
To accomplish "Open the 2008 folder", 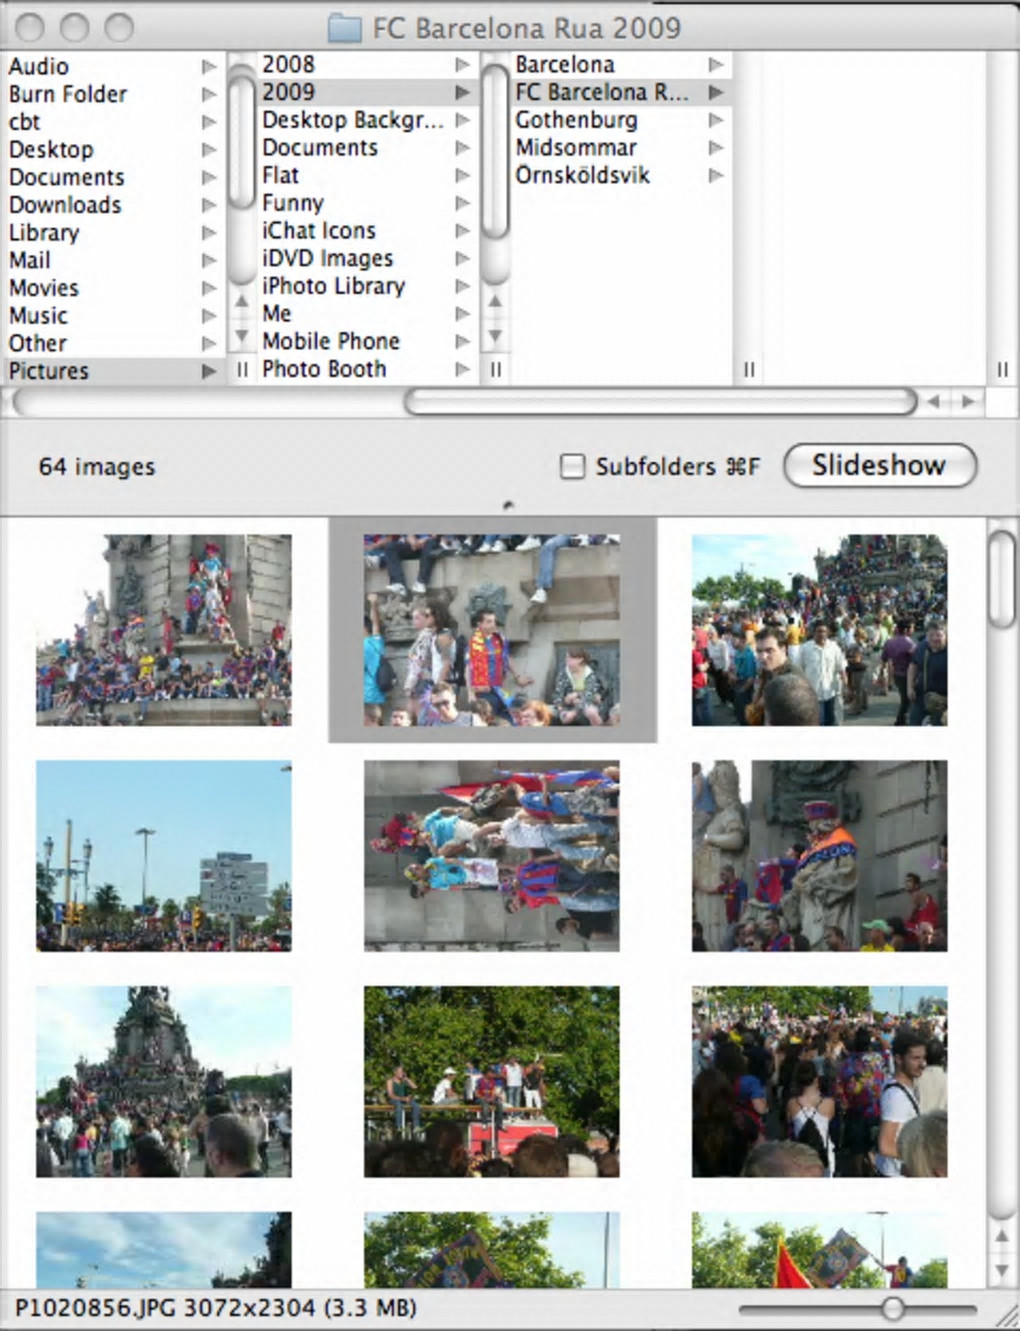I will [x=289, y=64].
